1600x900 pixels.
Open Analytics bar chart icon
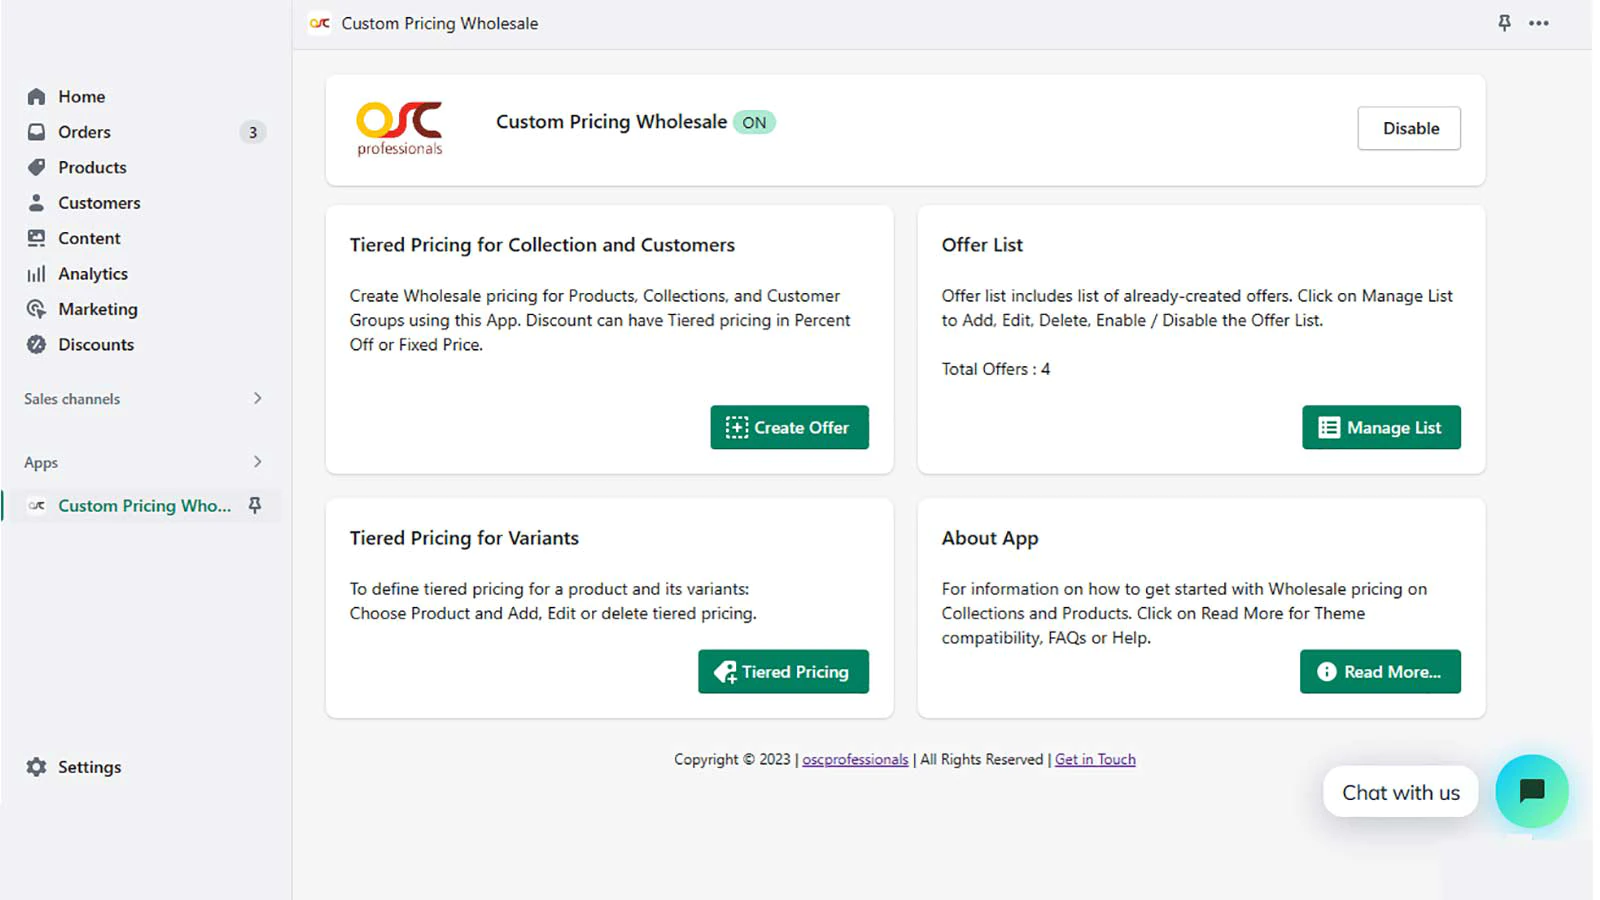coord(37,274)
